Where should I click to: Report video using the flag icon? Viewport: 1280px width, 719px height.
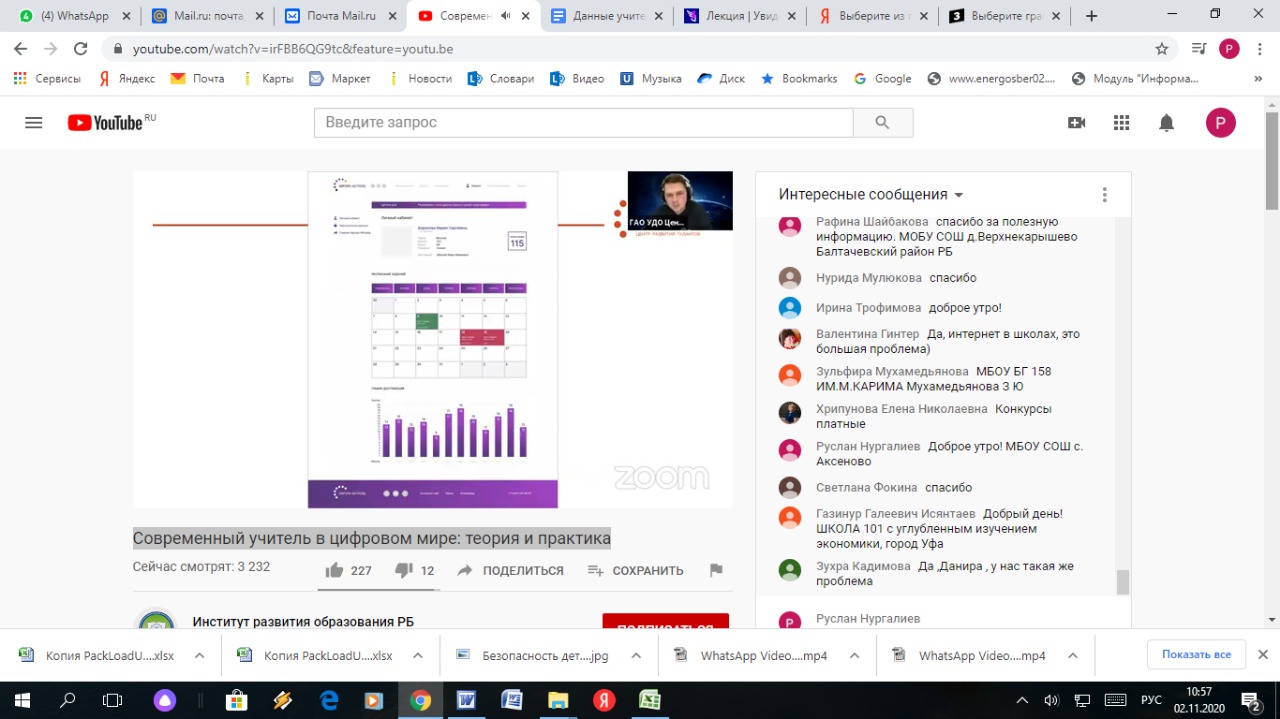(716, 570)
